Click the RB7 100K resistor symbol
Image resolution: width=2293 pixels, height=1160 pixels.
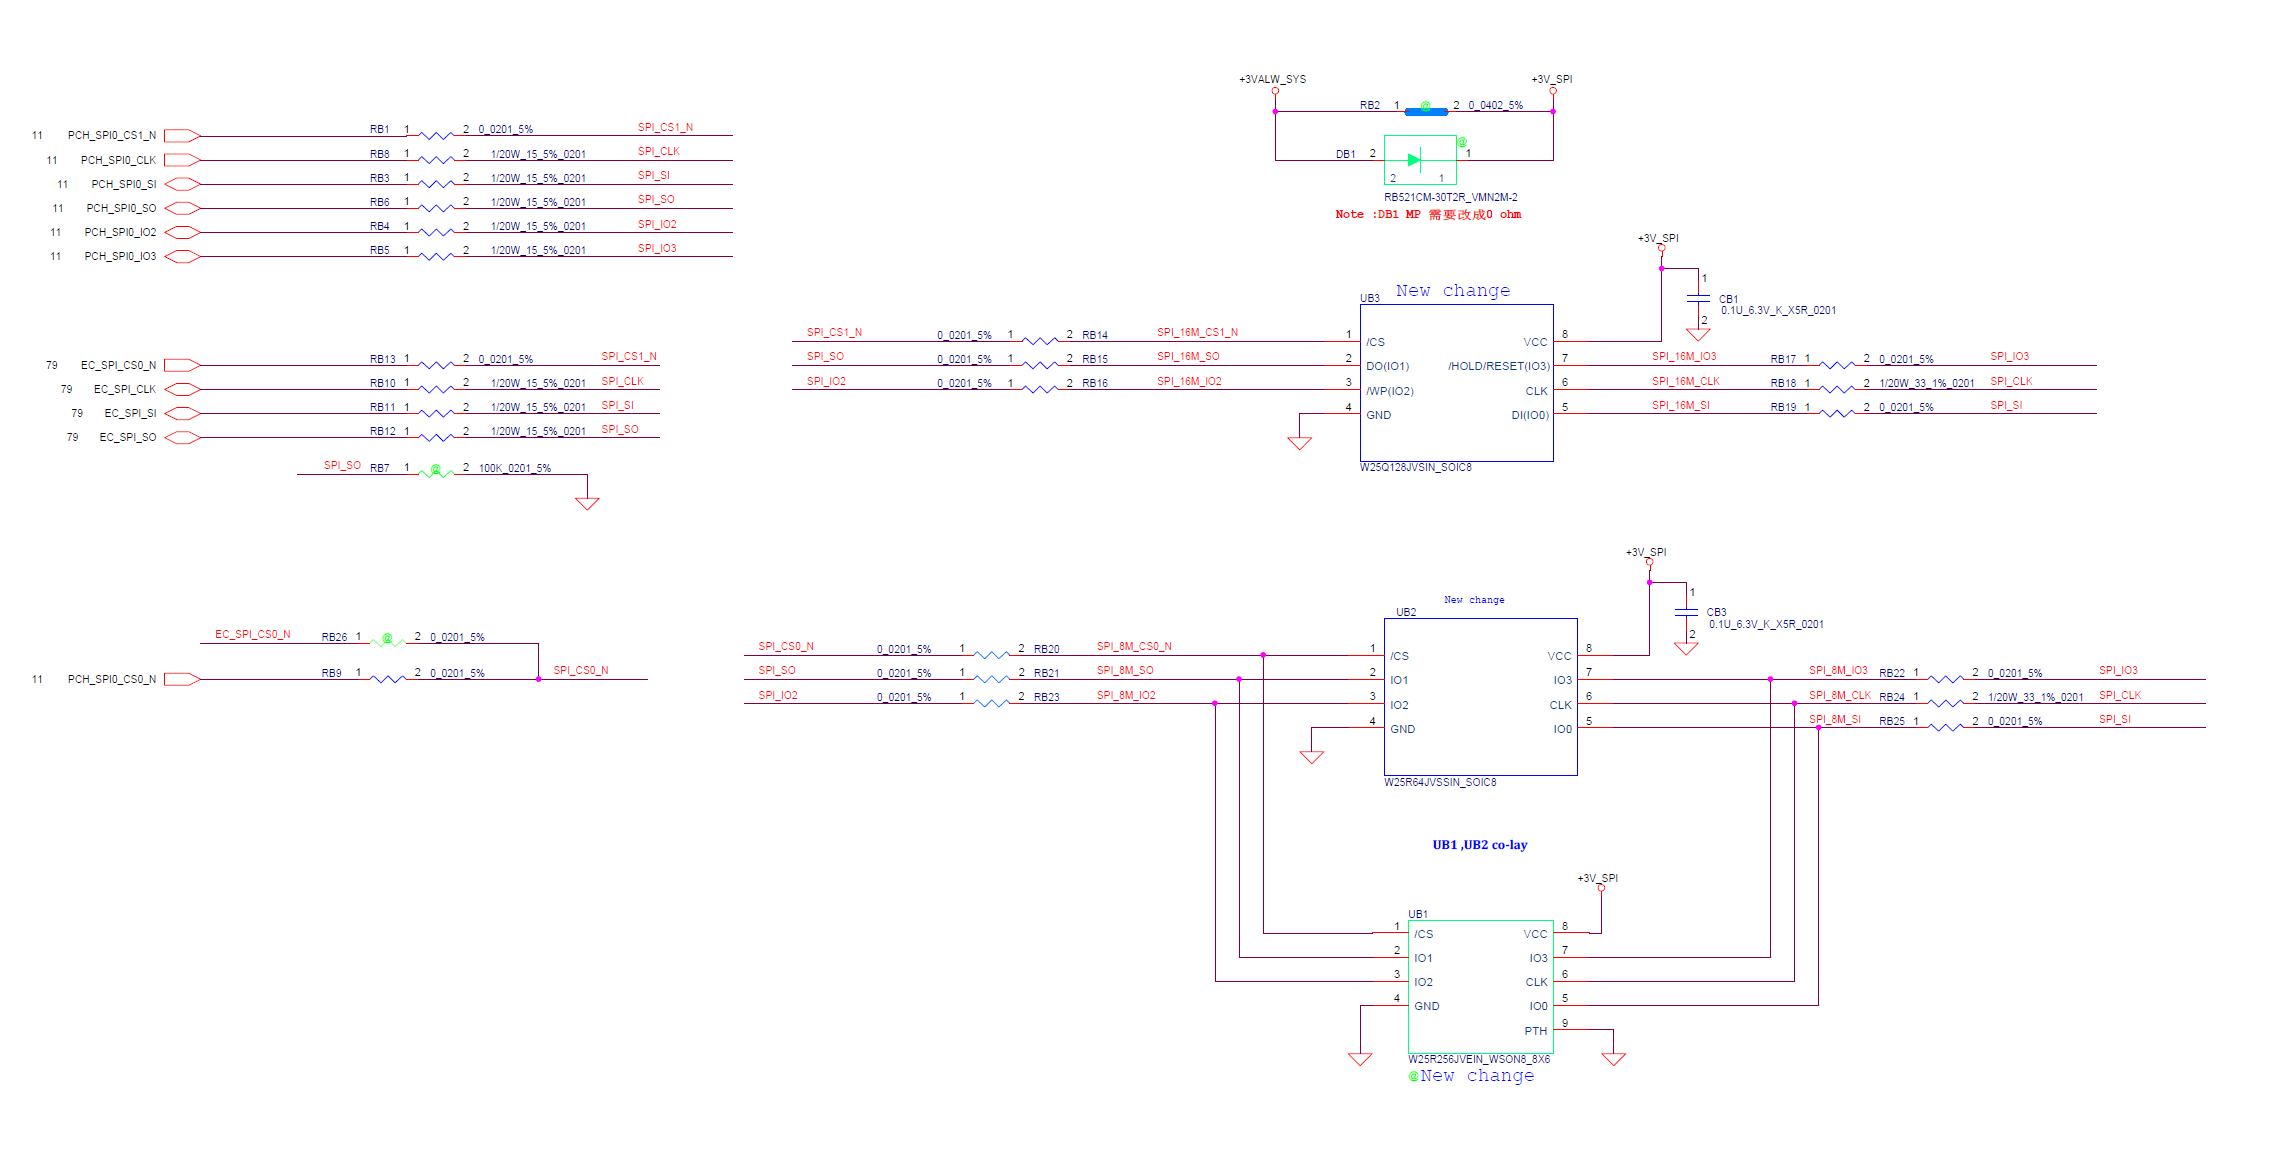point(436,473)
